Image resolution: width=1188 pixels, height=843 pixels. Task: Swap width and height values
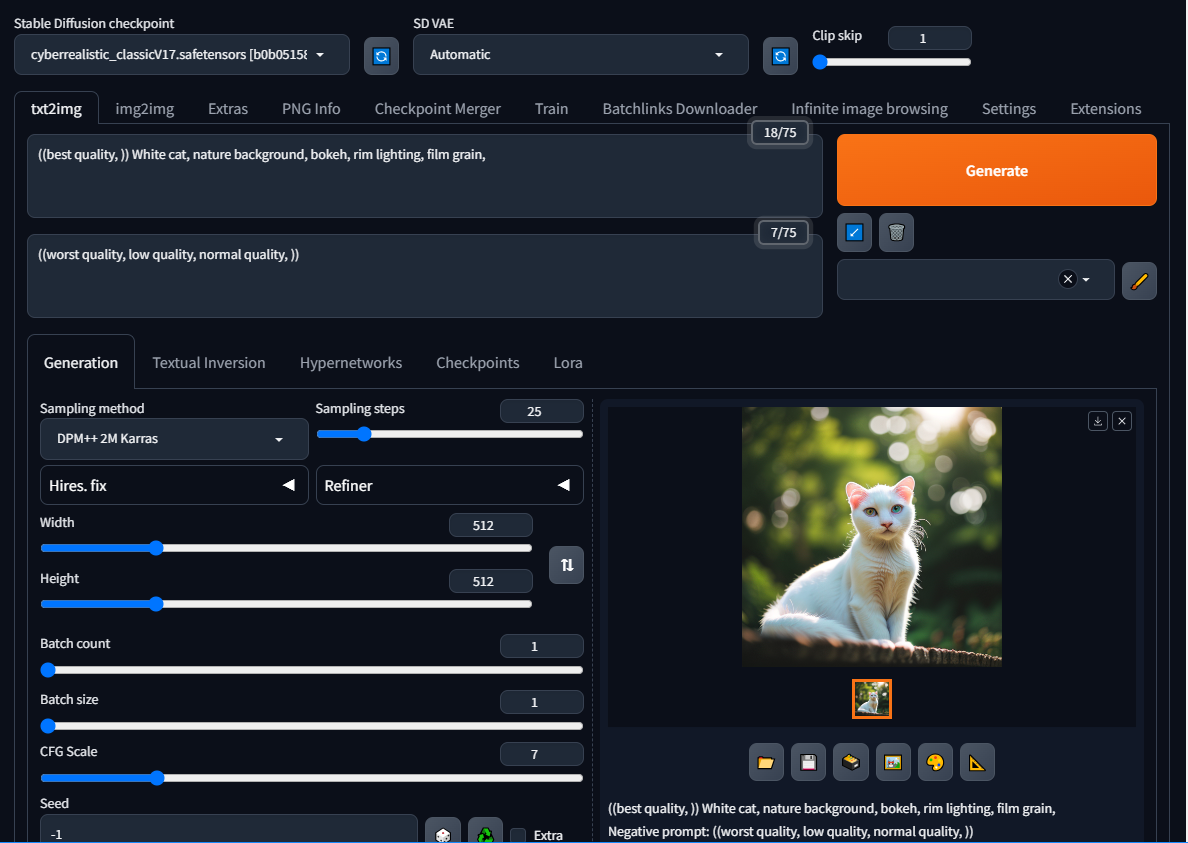coord(567,565)
